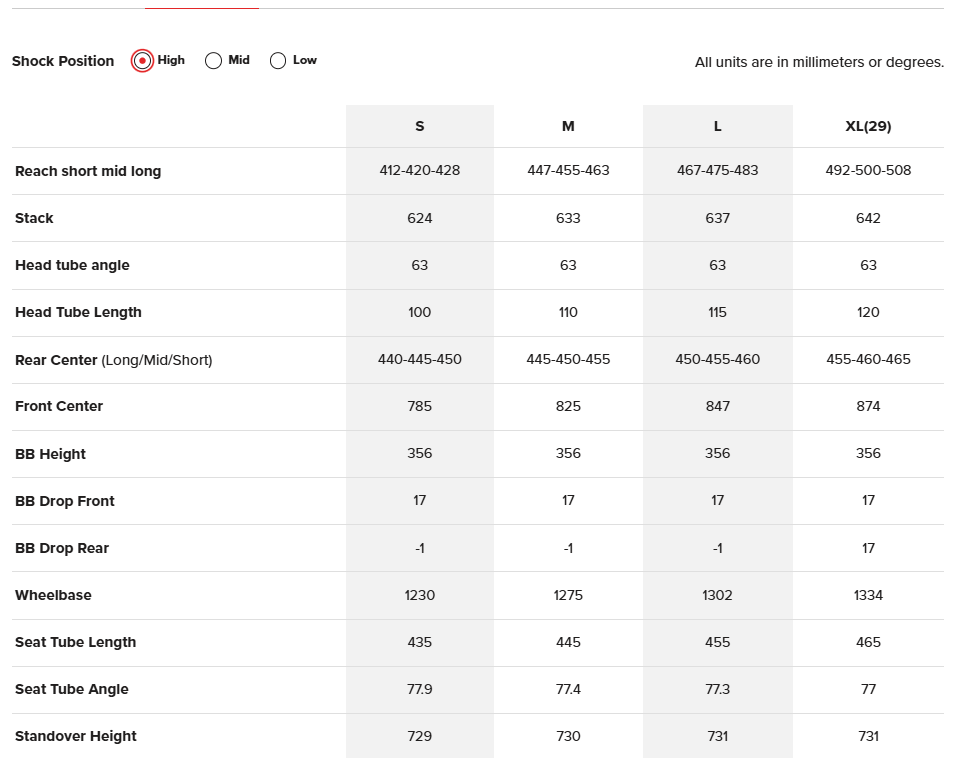Click the XL(29) size column header
Image resolution: width=956 pixels, height=758 pixels.
click(868, 126)
